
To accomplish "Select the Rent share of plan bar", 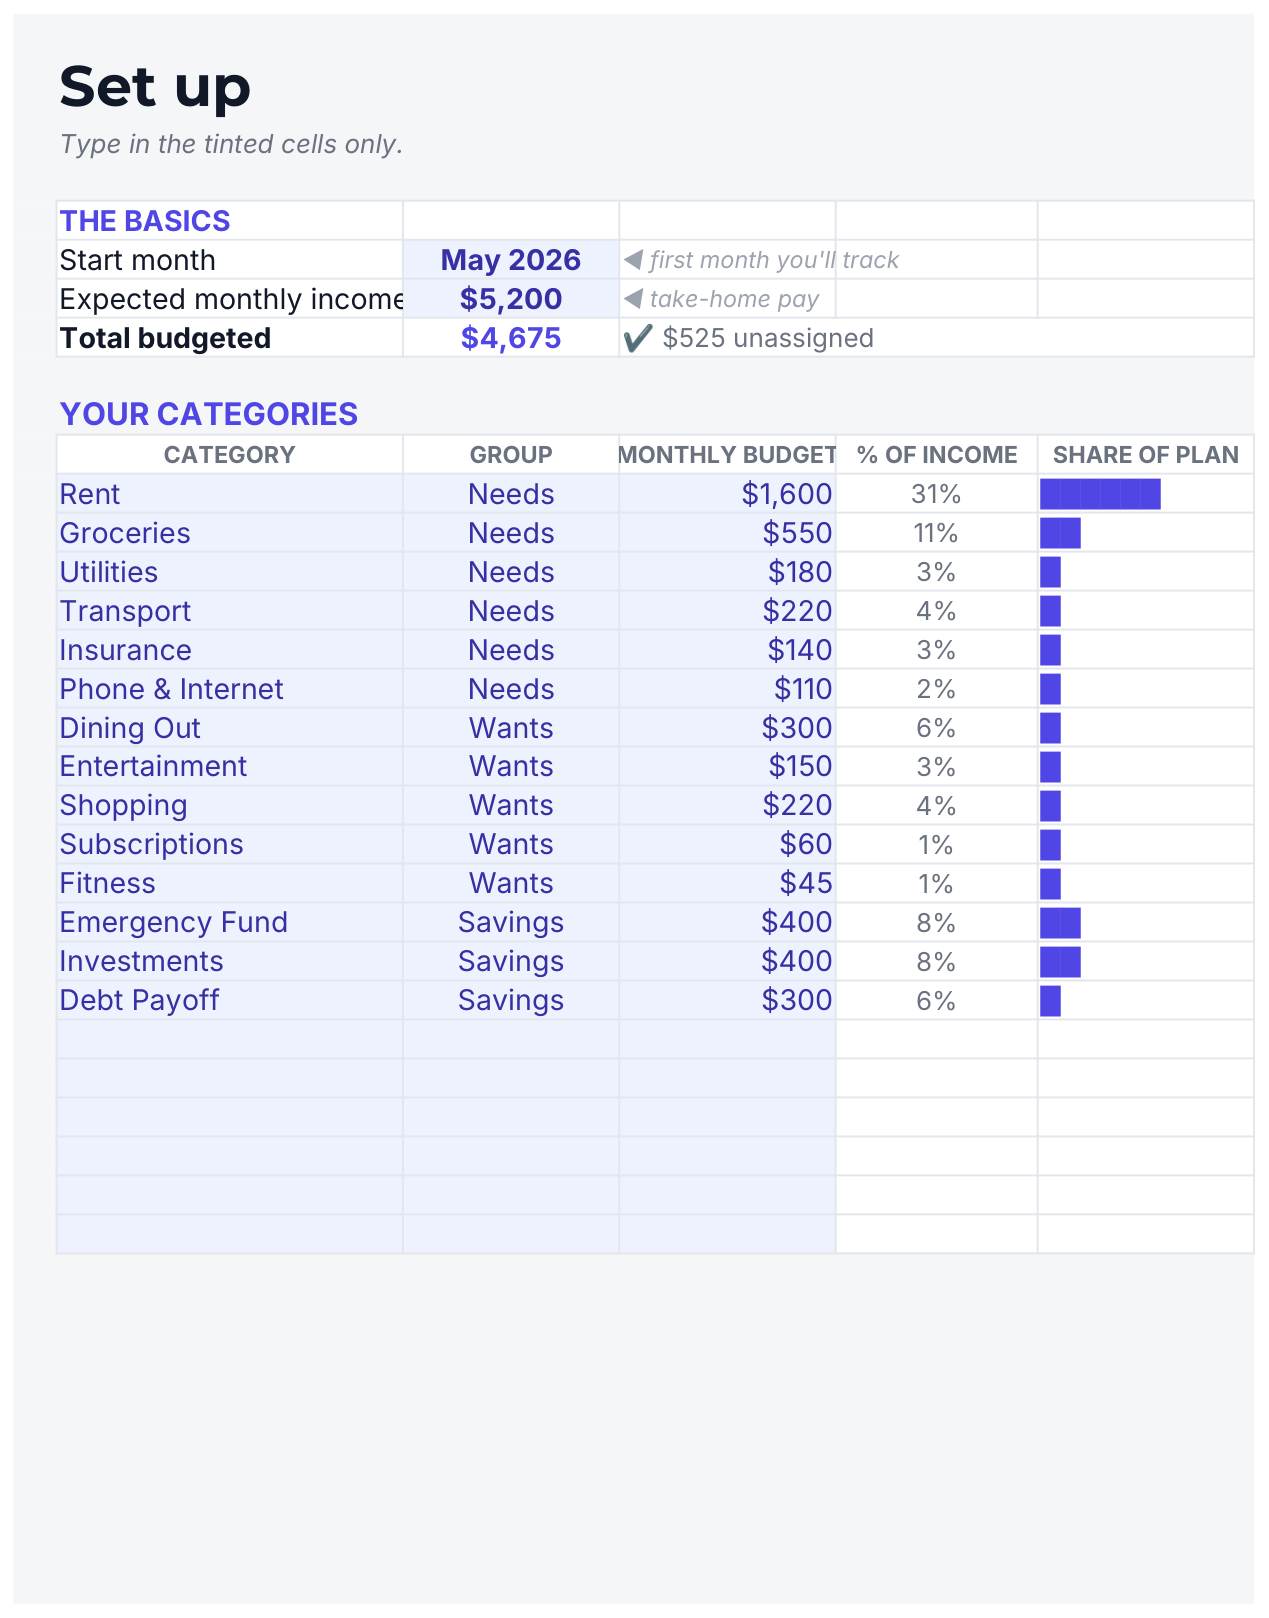I will (x=1100, y=494).
